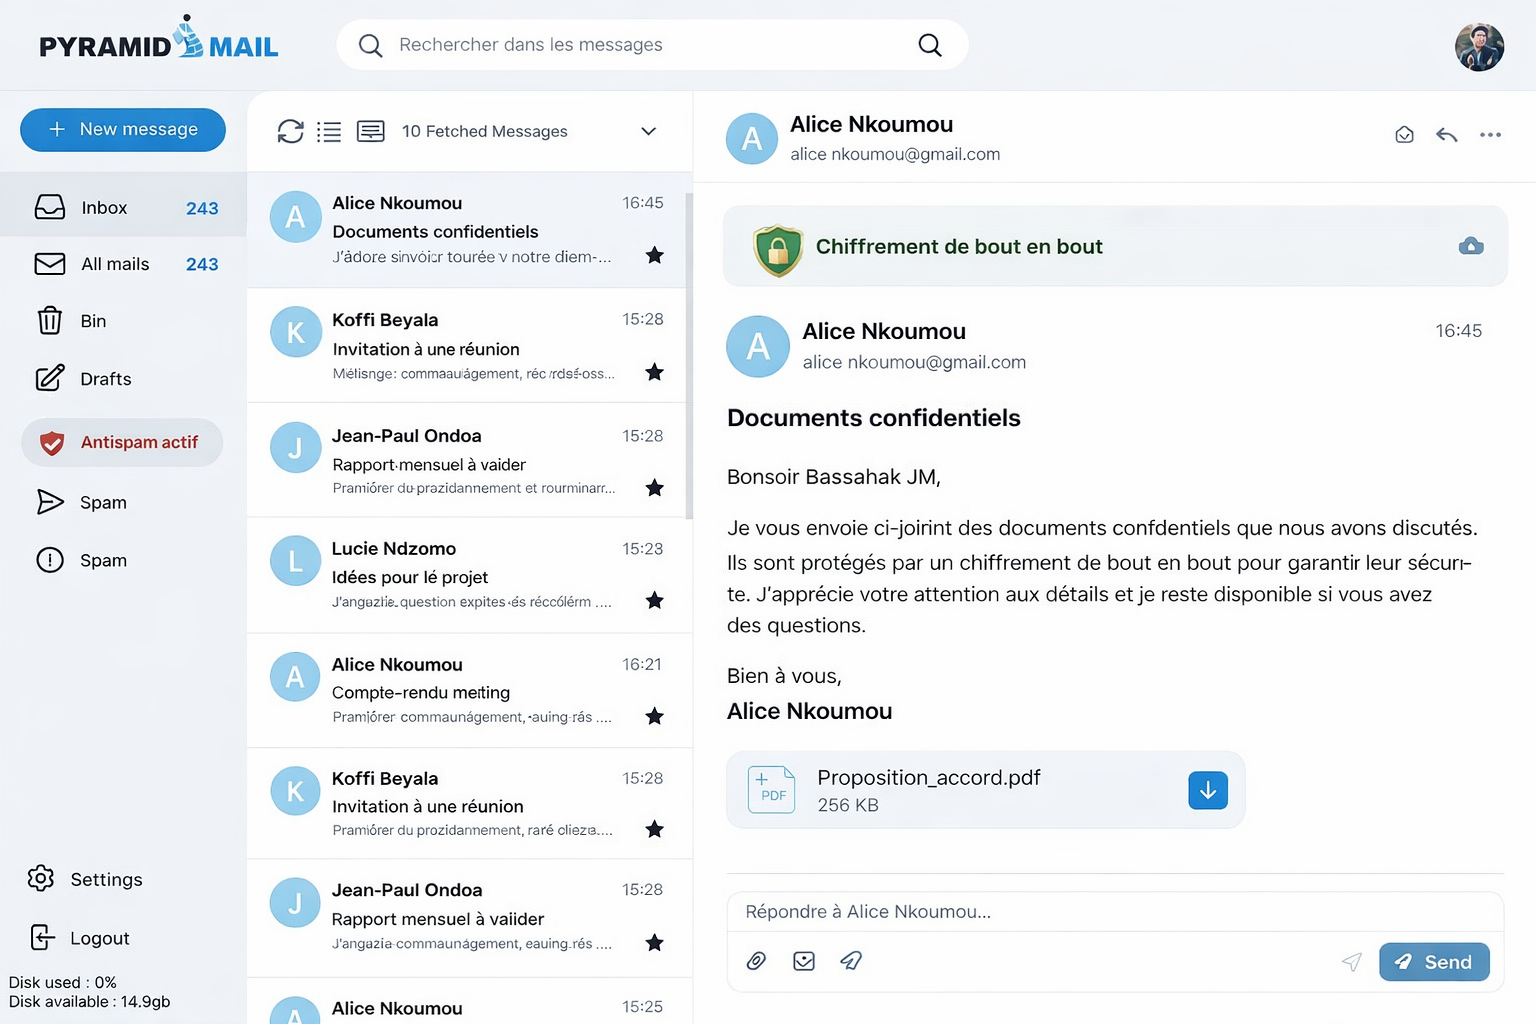Click Lucie Ndzomo's L avatar

[x=295, y=561]
